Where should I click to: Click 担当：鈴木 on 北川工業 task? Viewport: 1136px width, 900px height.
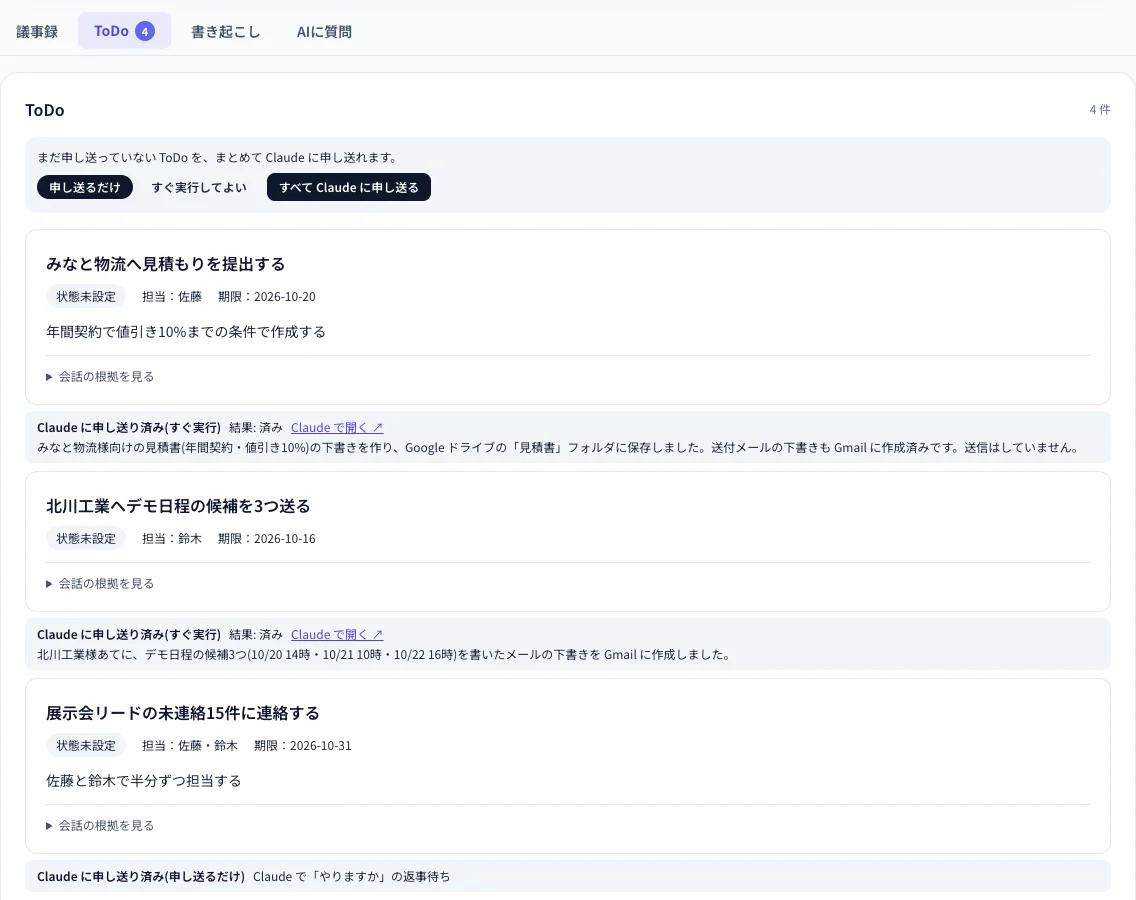(x=172, y=538)
